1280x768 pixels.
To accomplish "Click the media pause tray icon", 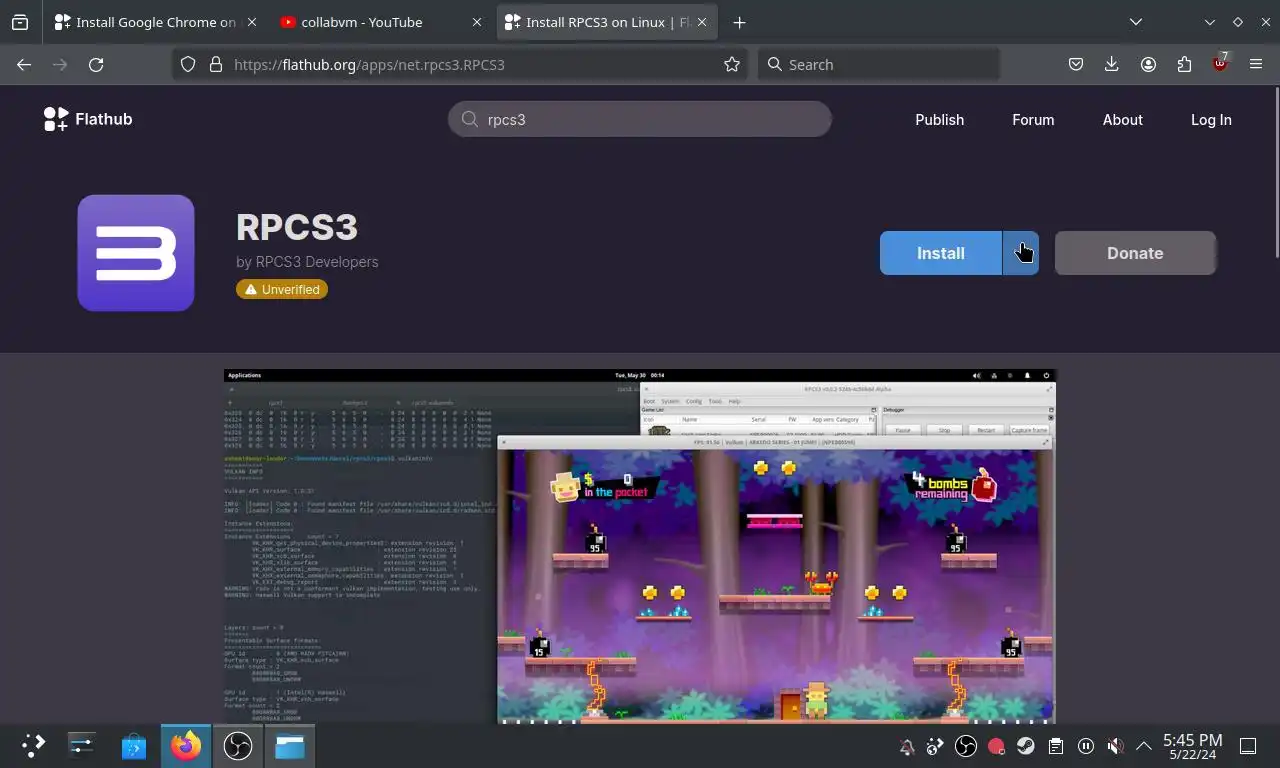I will 1085,746.
